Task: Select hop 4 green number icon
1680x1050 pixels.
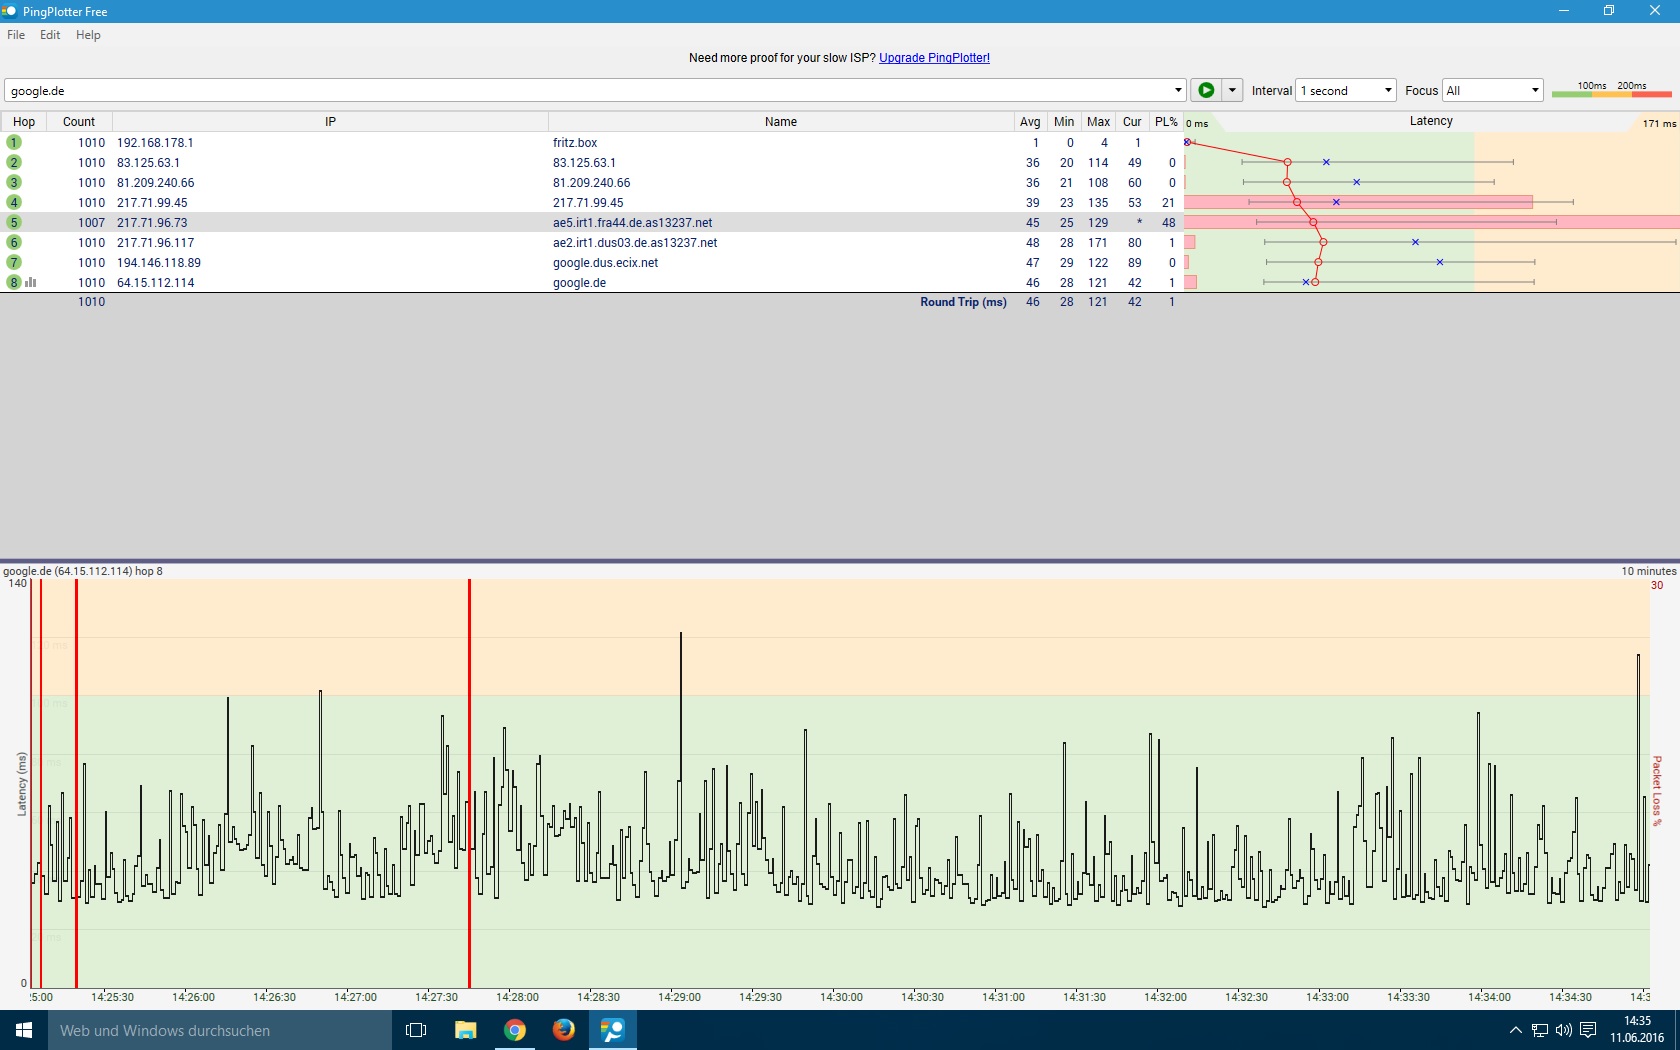Action: 14,202
